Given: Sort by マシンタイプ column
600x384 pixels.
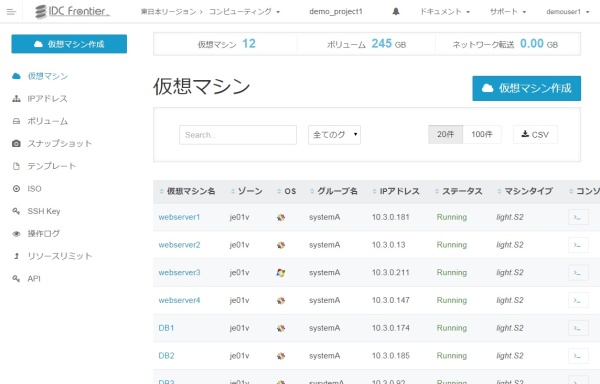Looking at the screenshot, I should (x=525, y=191).
